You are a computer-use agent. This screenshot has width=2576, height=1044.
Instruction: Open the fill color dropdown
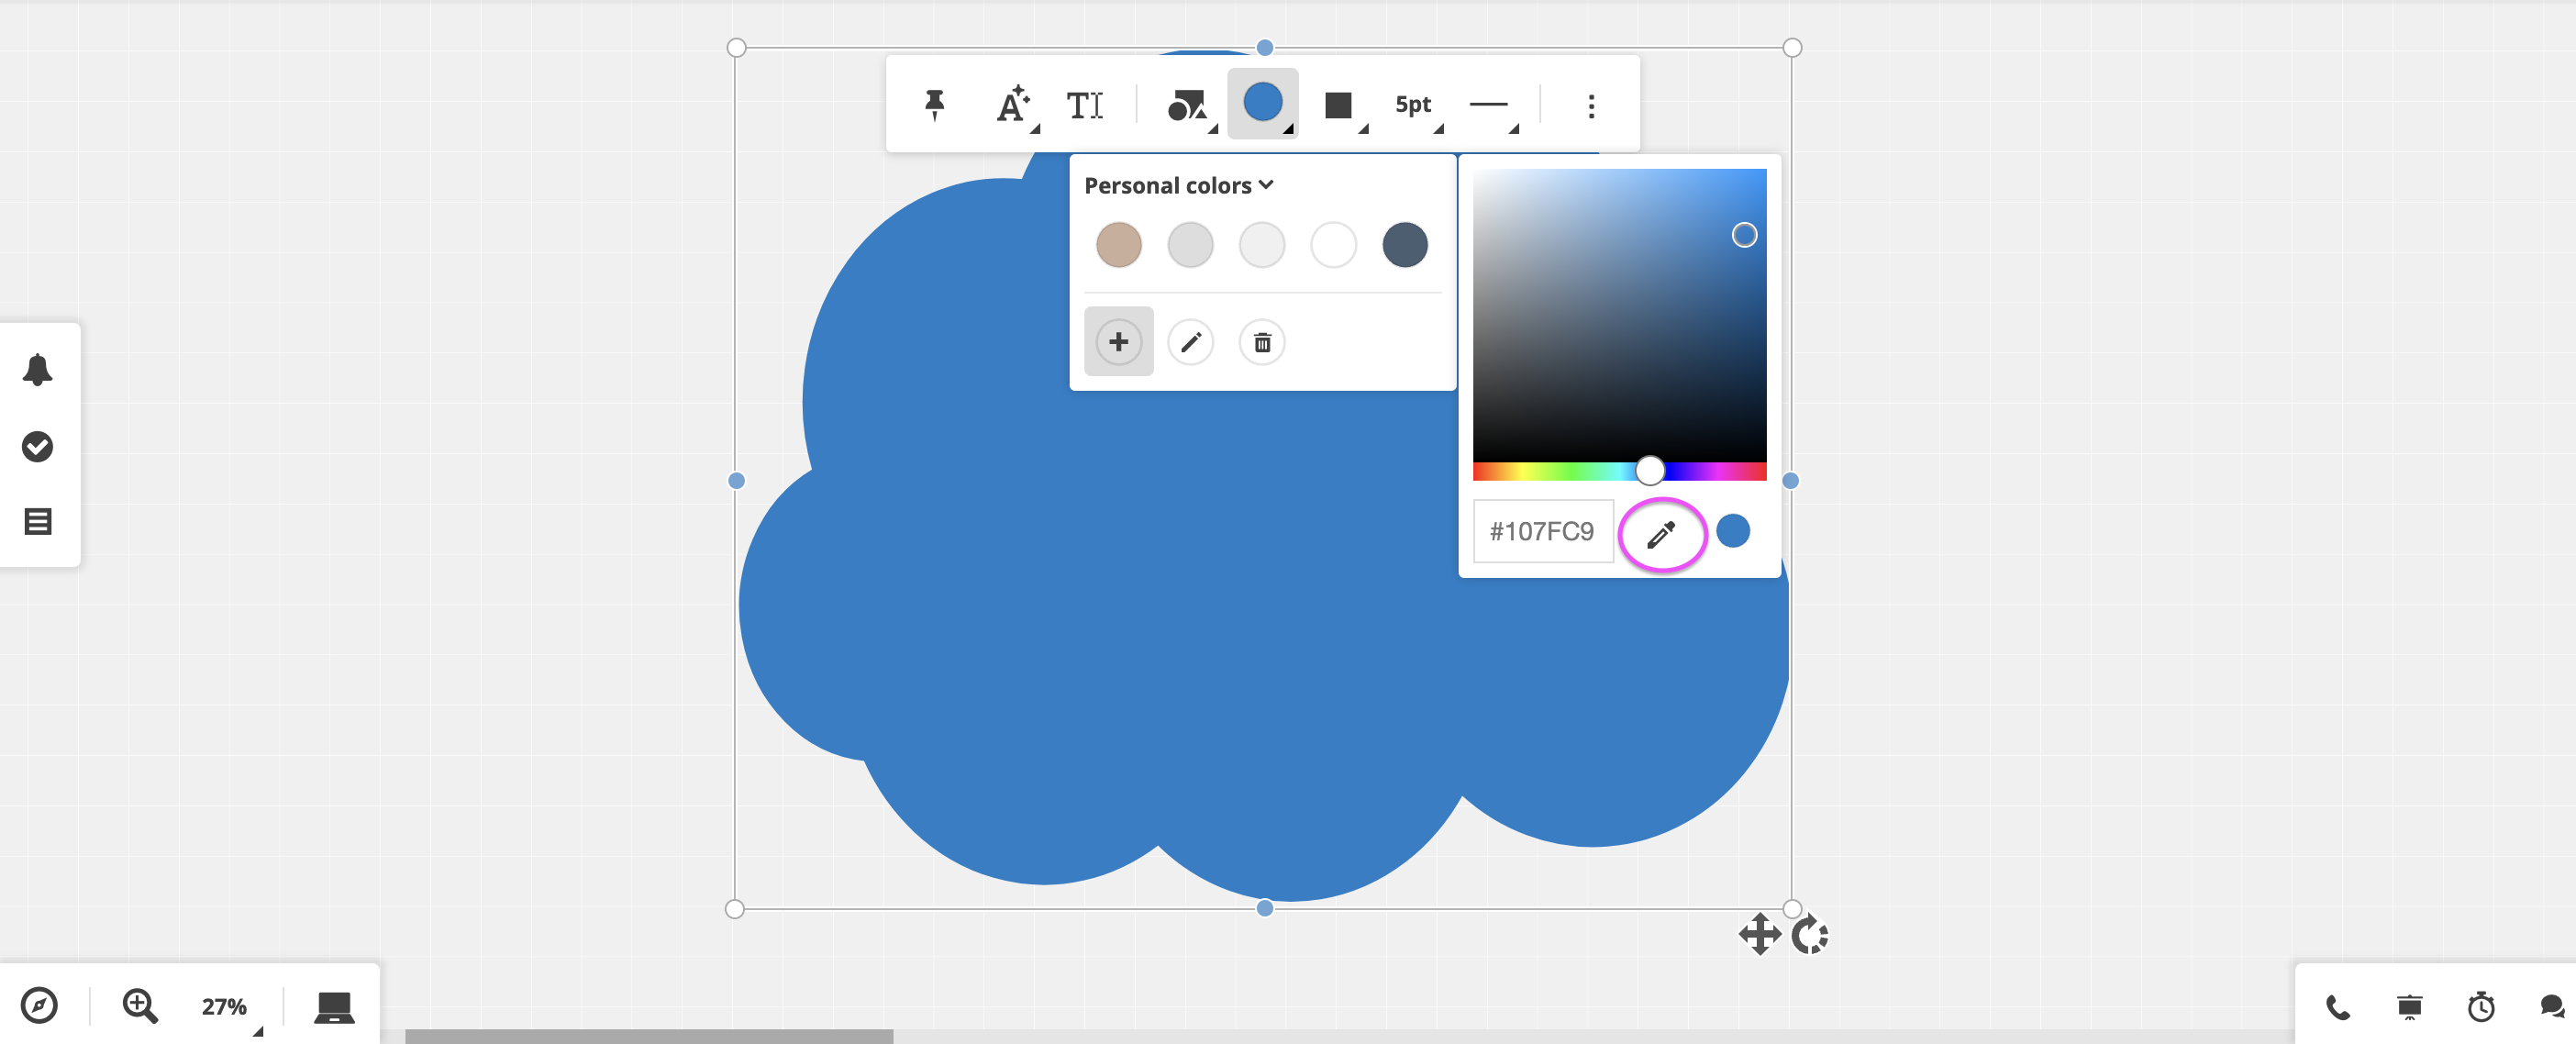point(1263,103)
